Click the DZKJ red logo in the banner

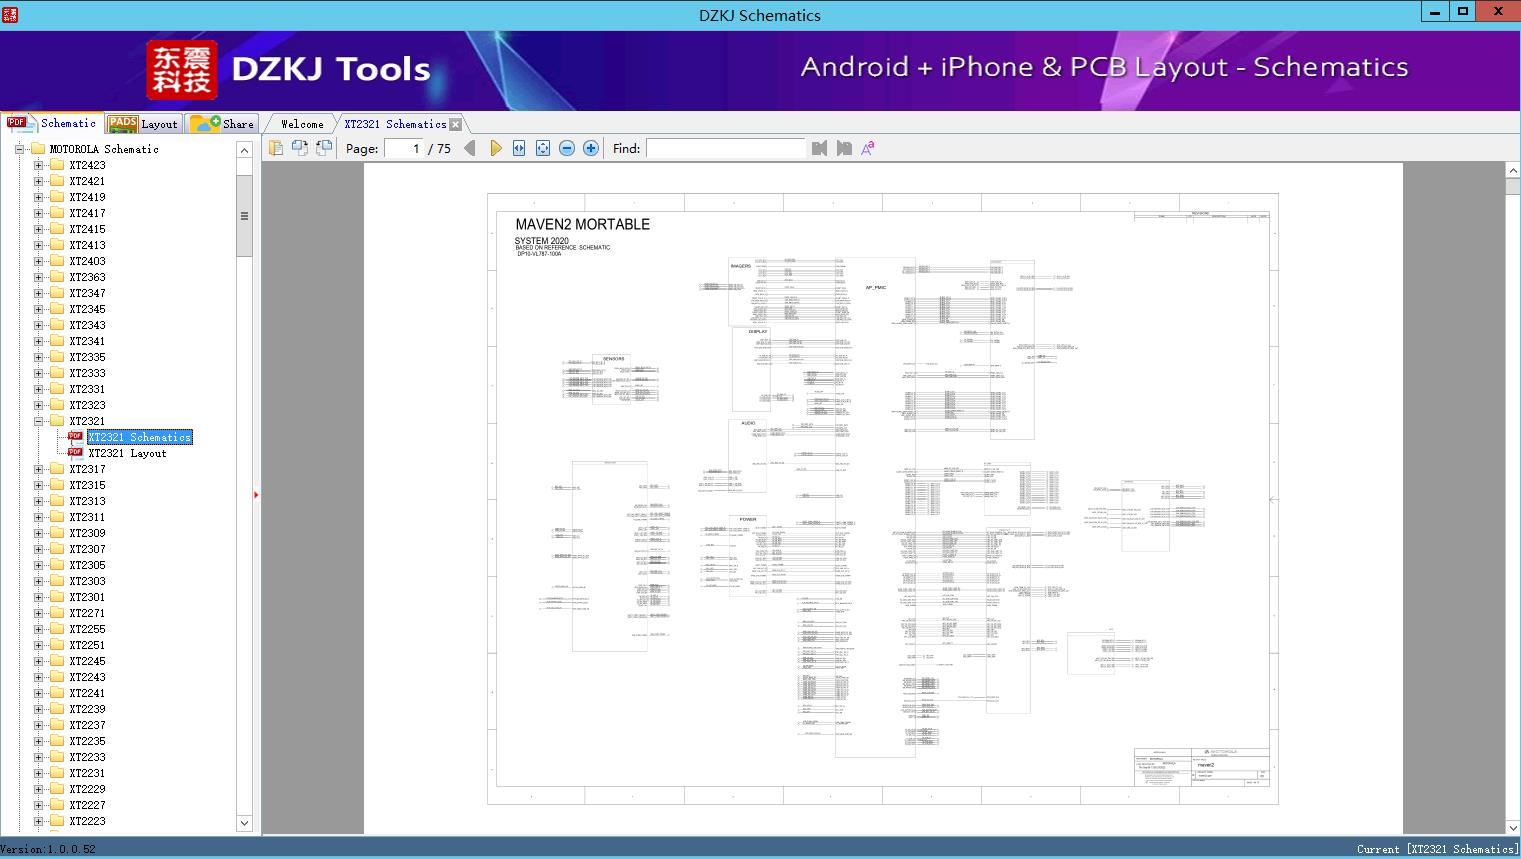tap(182, 70)
